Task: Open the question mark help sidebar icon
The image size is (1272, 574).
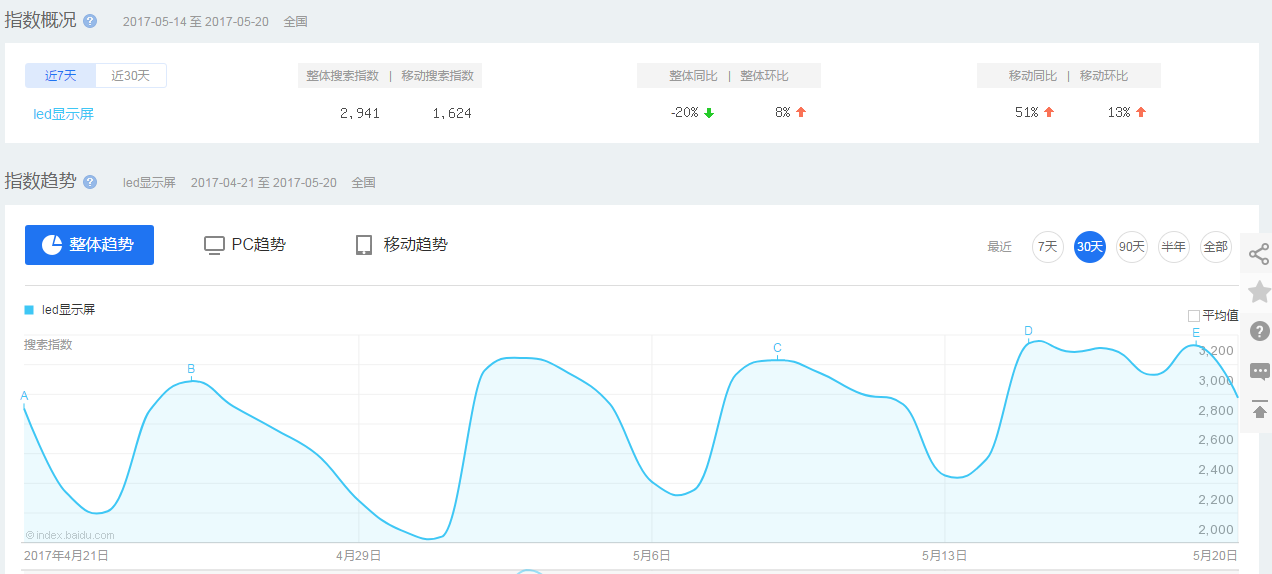Action: [1259, 331]
